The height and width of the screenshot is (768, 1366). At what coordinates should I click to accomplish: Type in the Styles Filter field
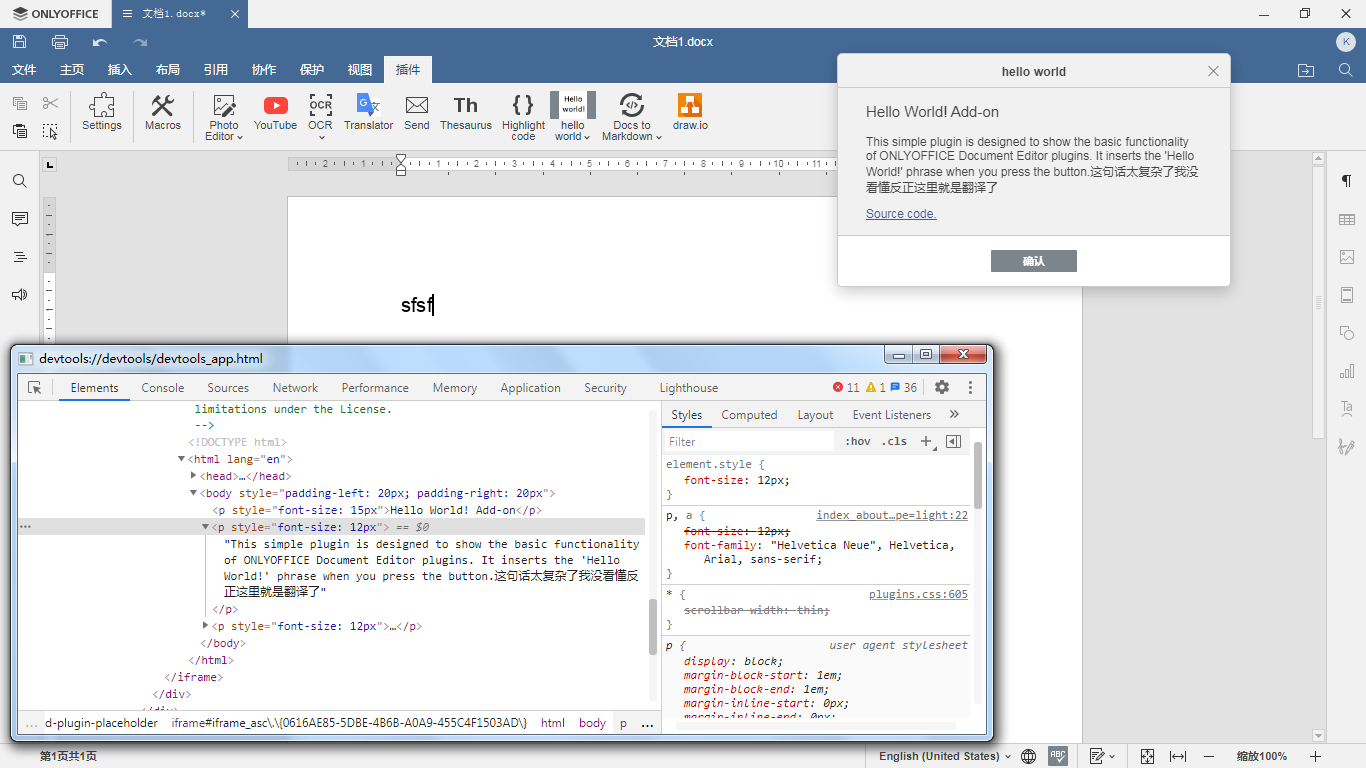click(x=749, y=441)
